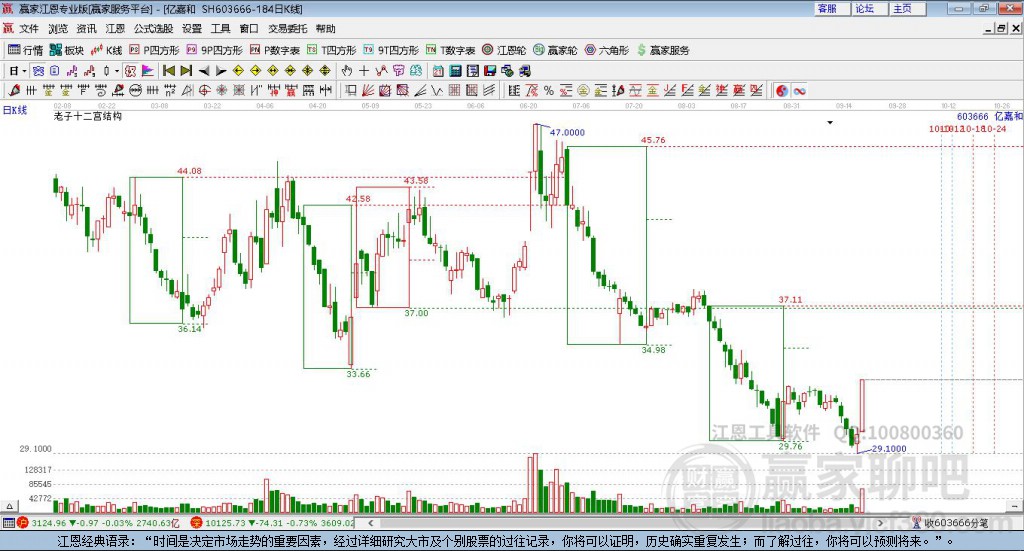Open the 交易委托 menu
This screenshot has width=1024, height=551.
(x=287, y=29)
